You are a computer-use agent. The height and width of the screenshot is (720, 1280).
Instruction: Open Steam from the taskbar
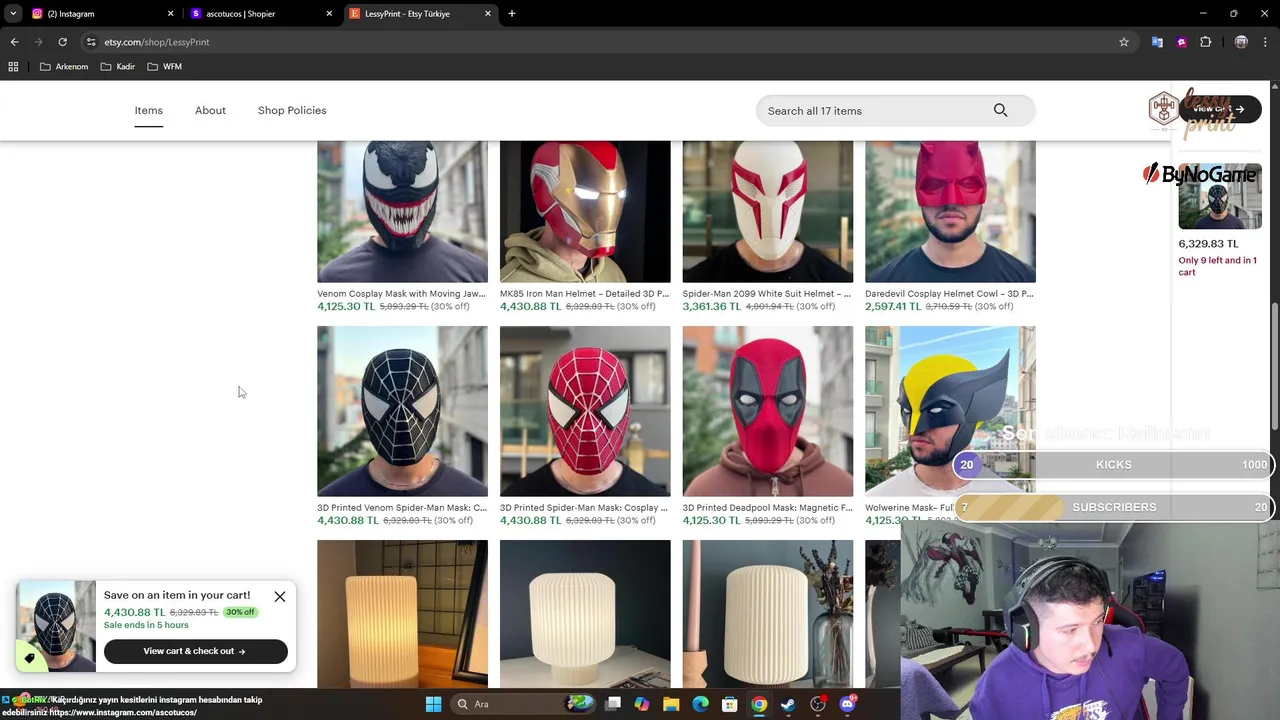pyautogui.click(x=788, y=704)
